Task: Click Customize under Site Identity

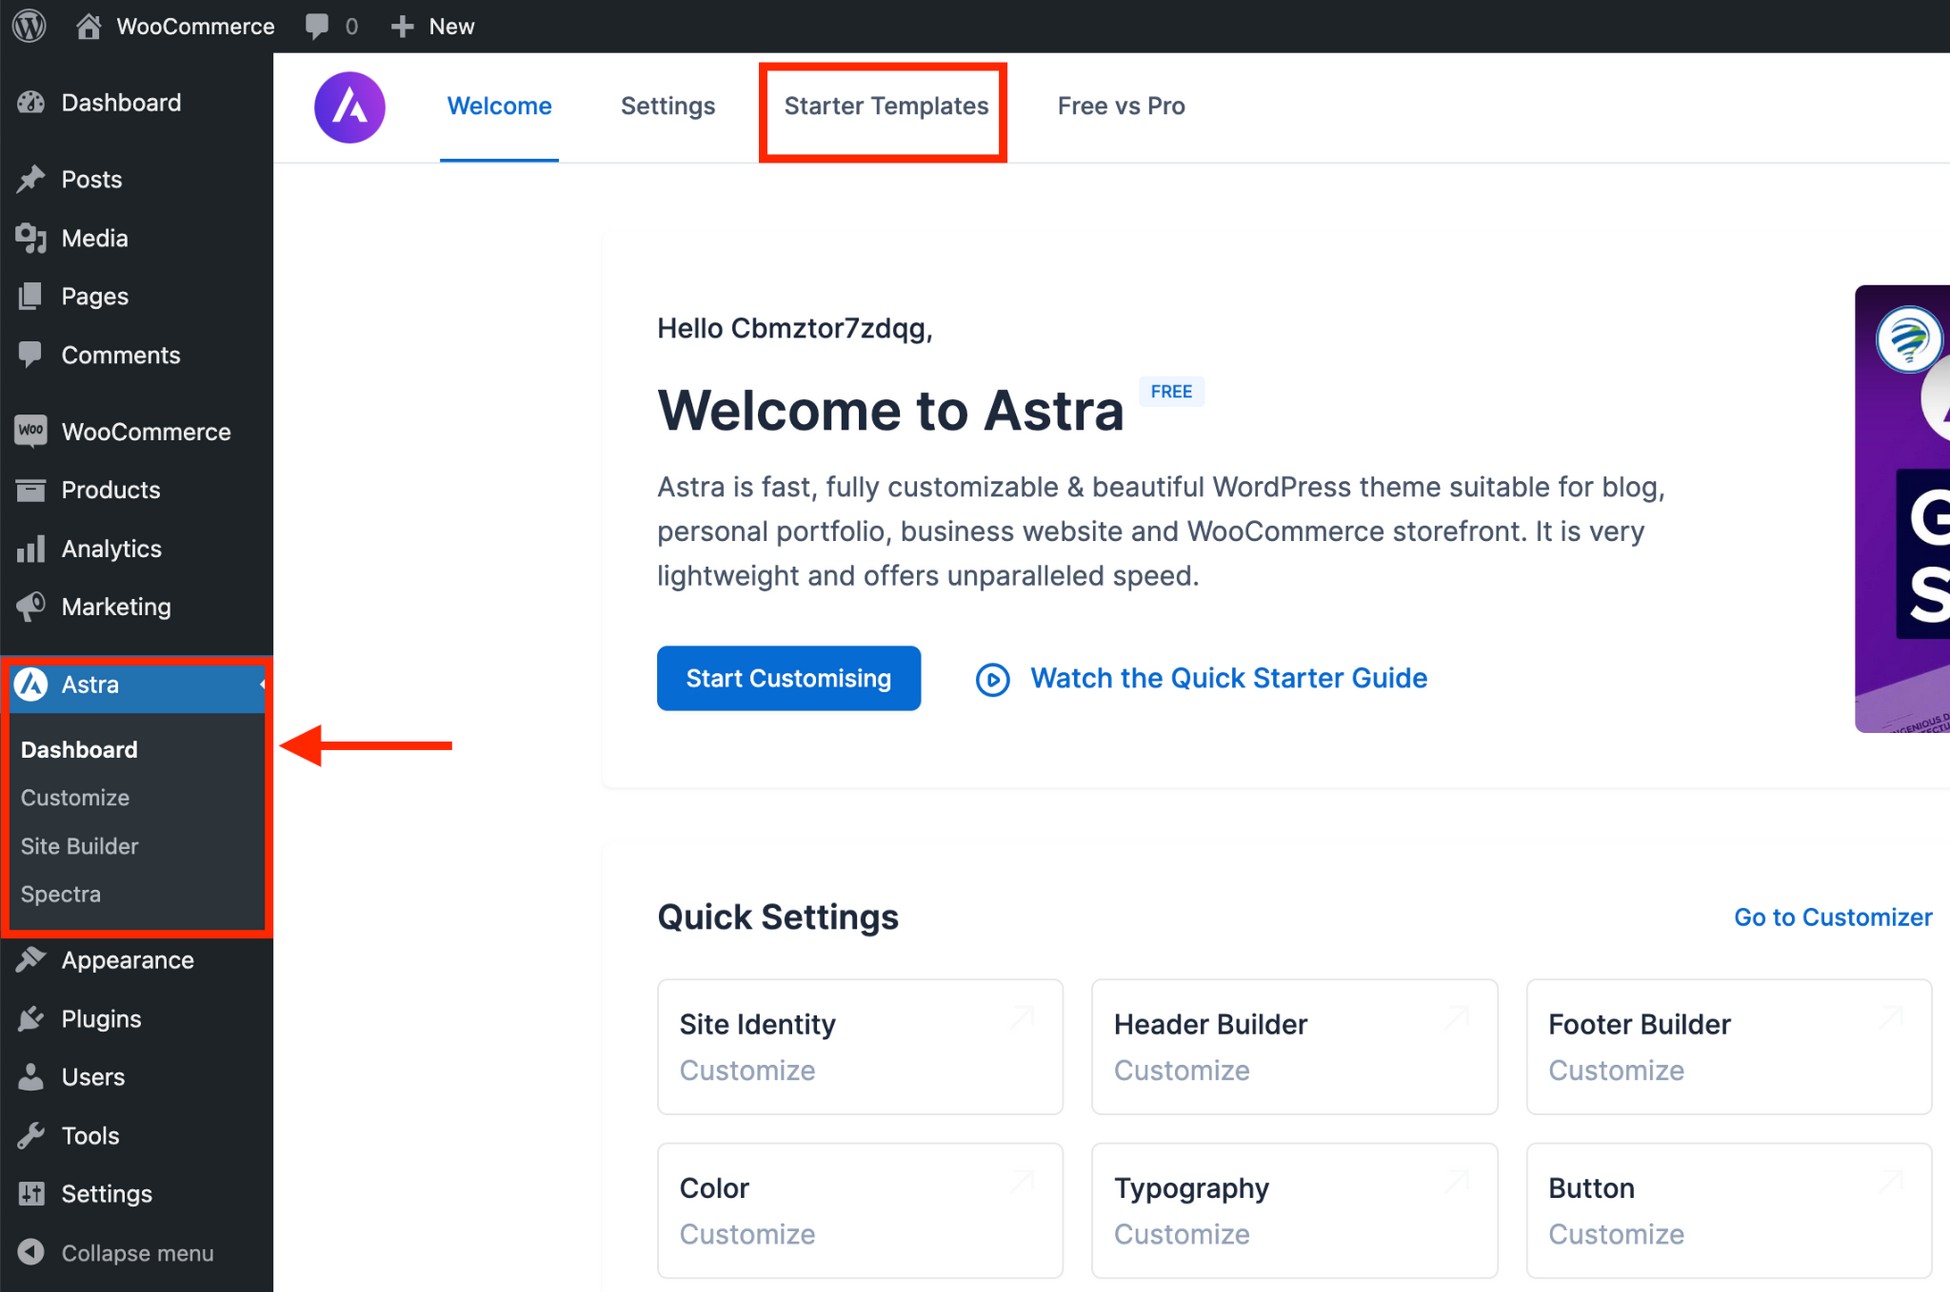Action: [747, 1070]
